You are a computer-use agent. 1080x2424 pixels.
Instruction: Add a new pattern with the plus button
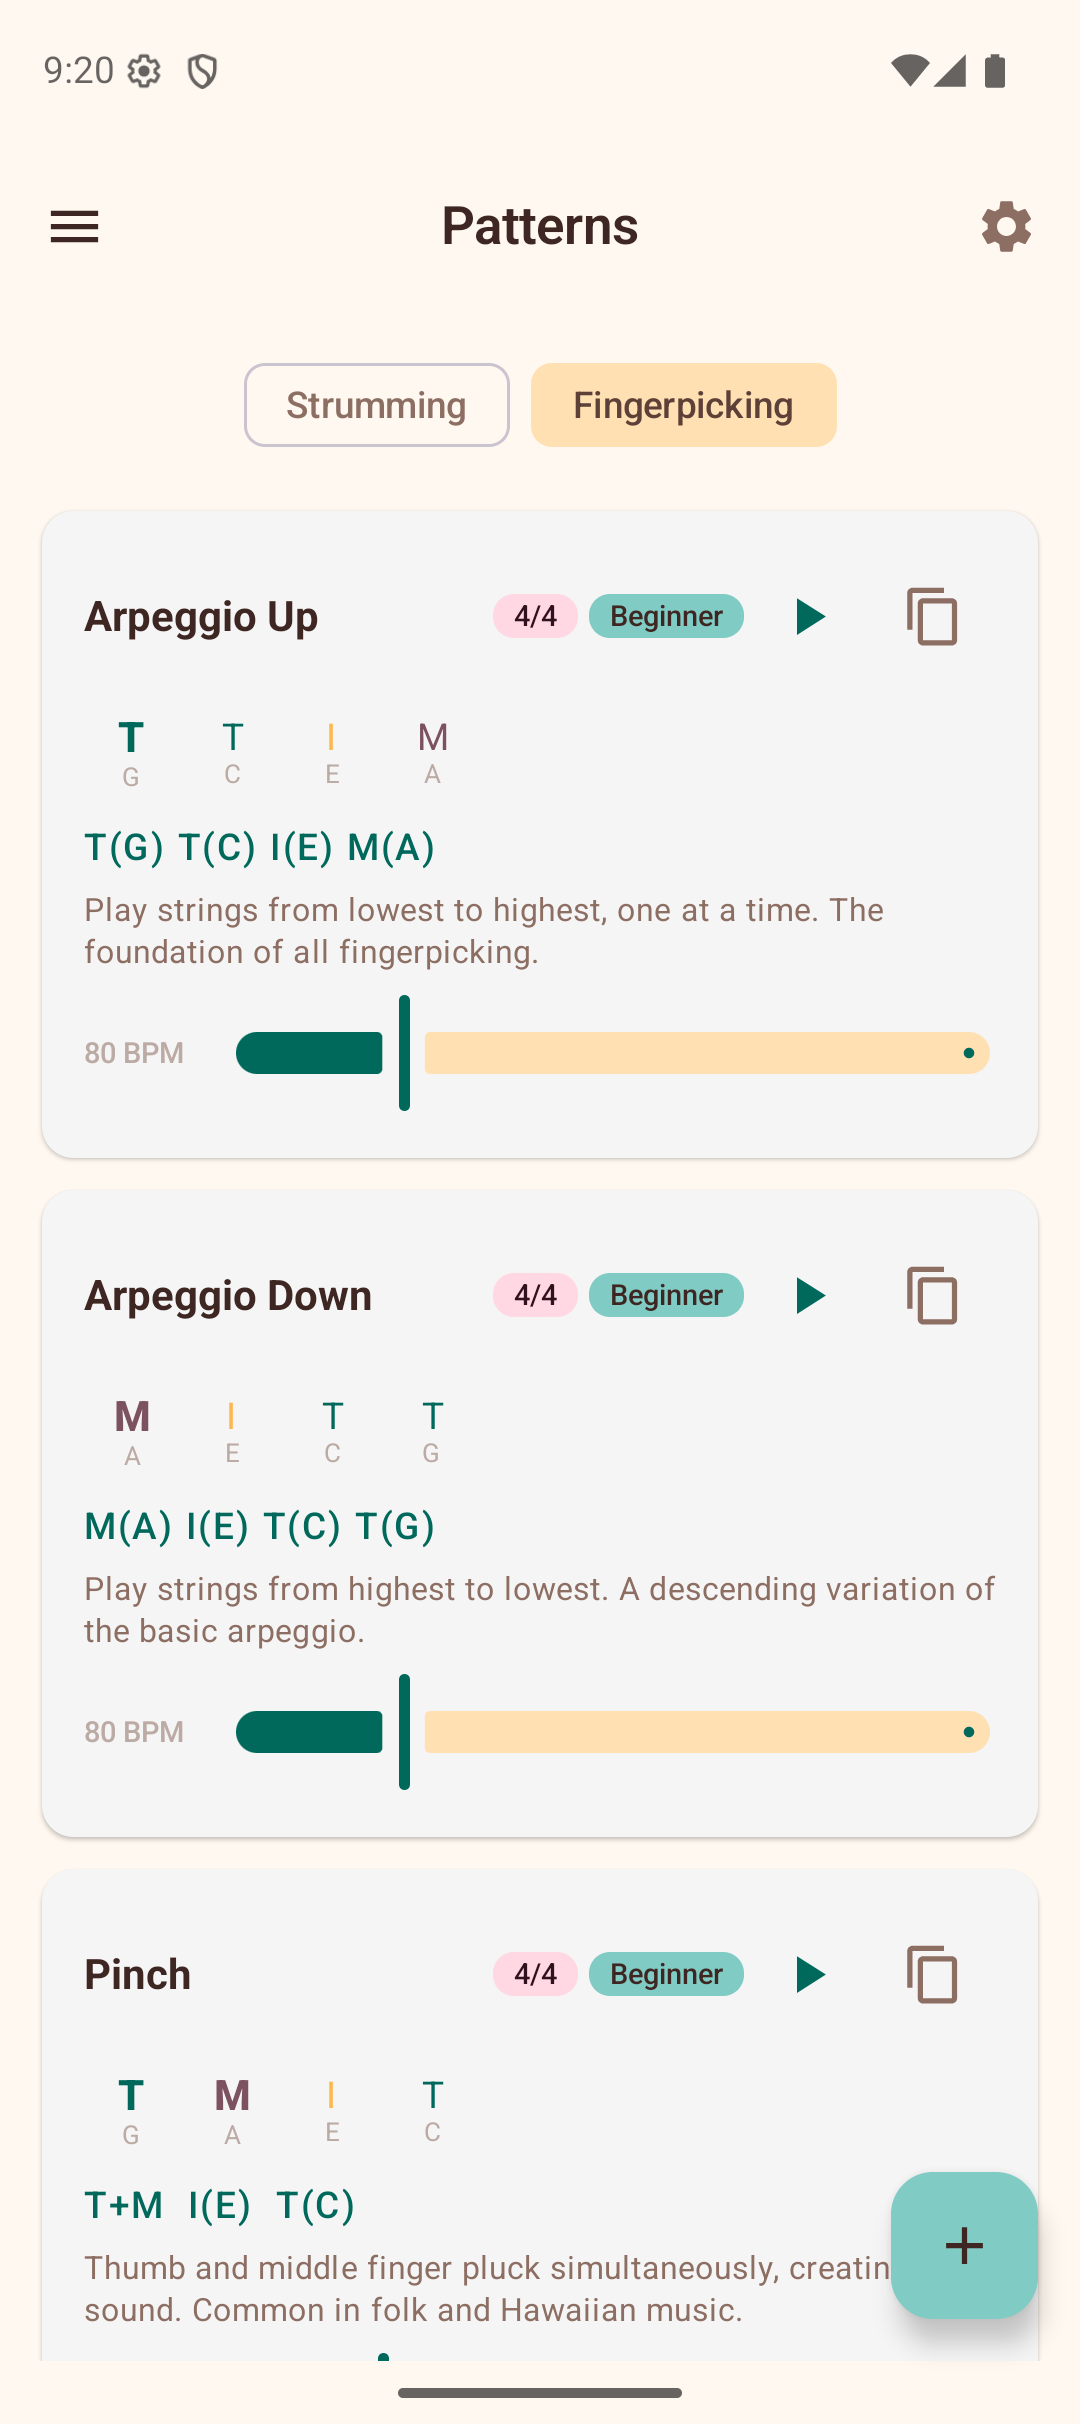963,2245
